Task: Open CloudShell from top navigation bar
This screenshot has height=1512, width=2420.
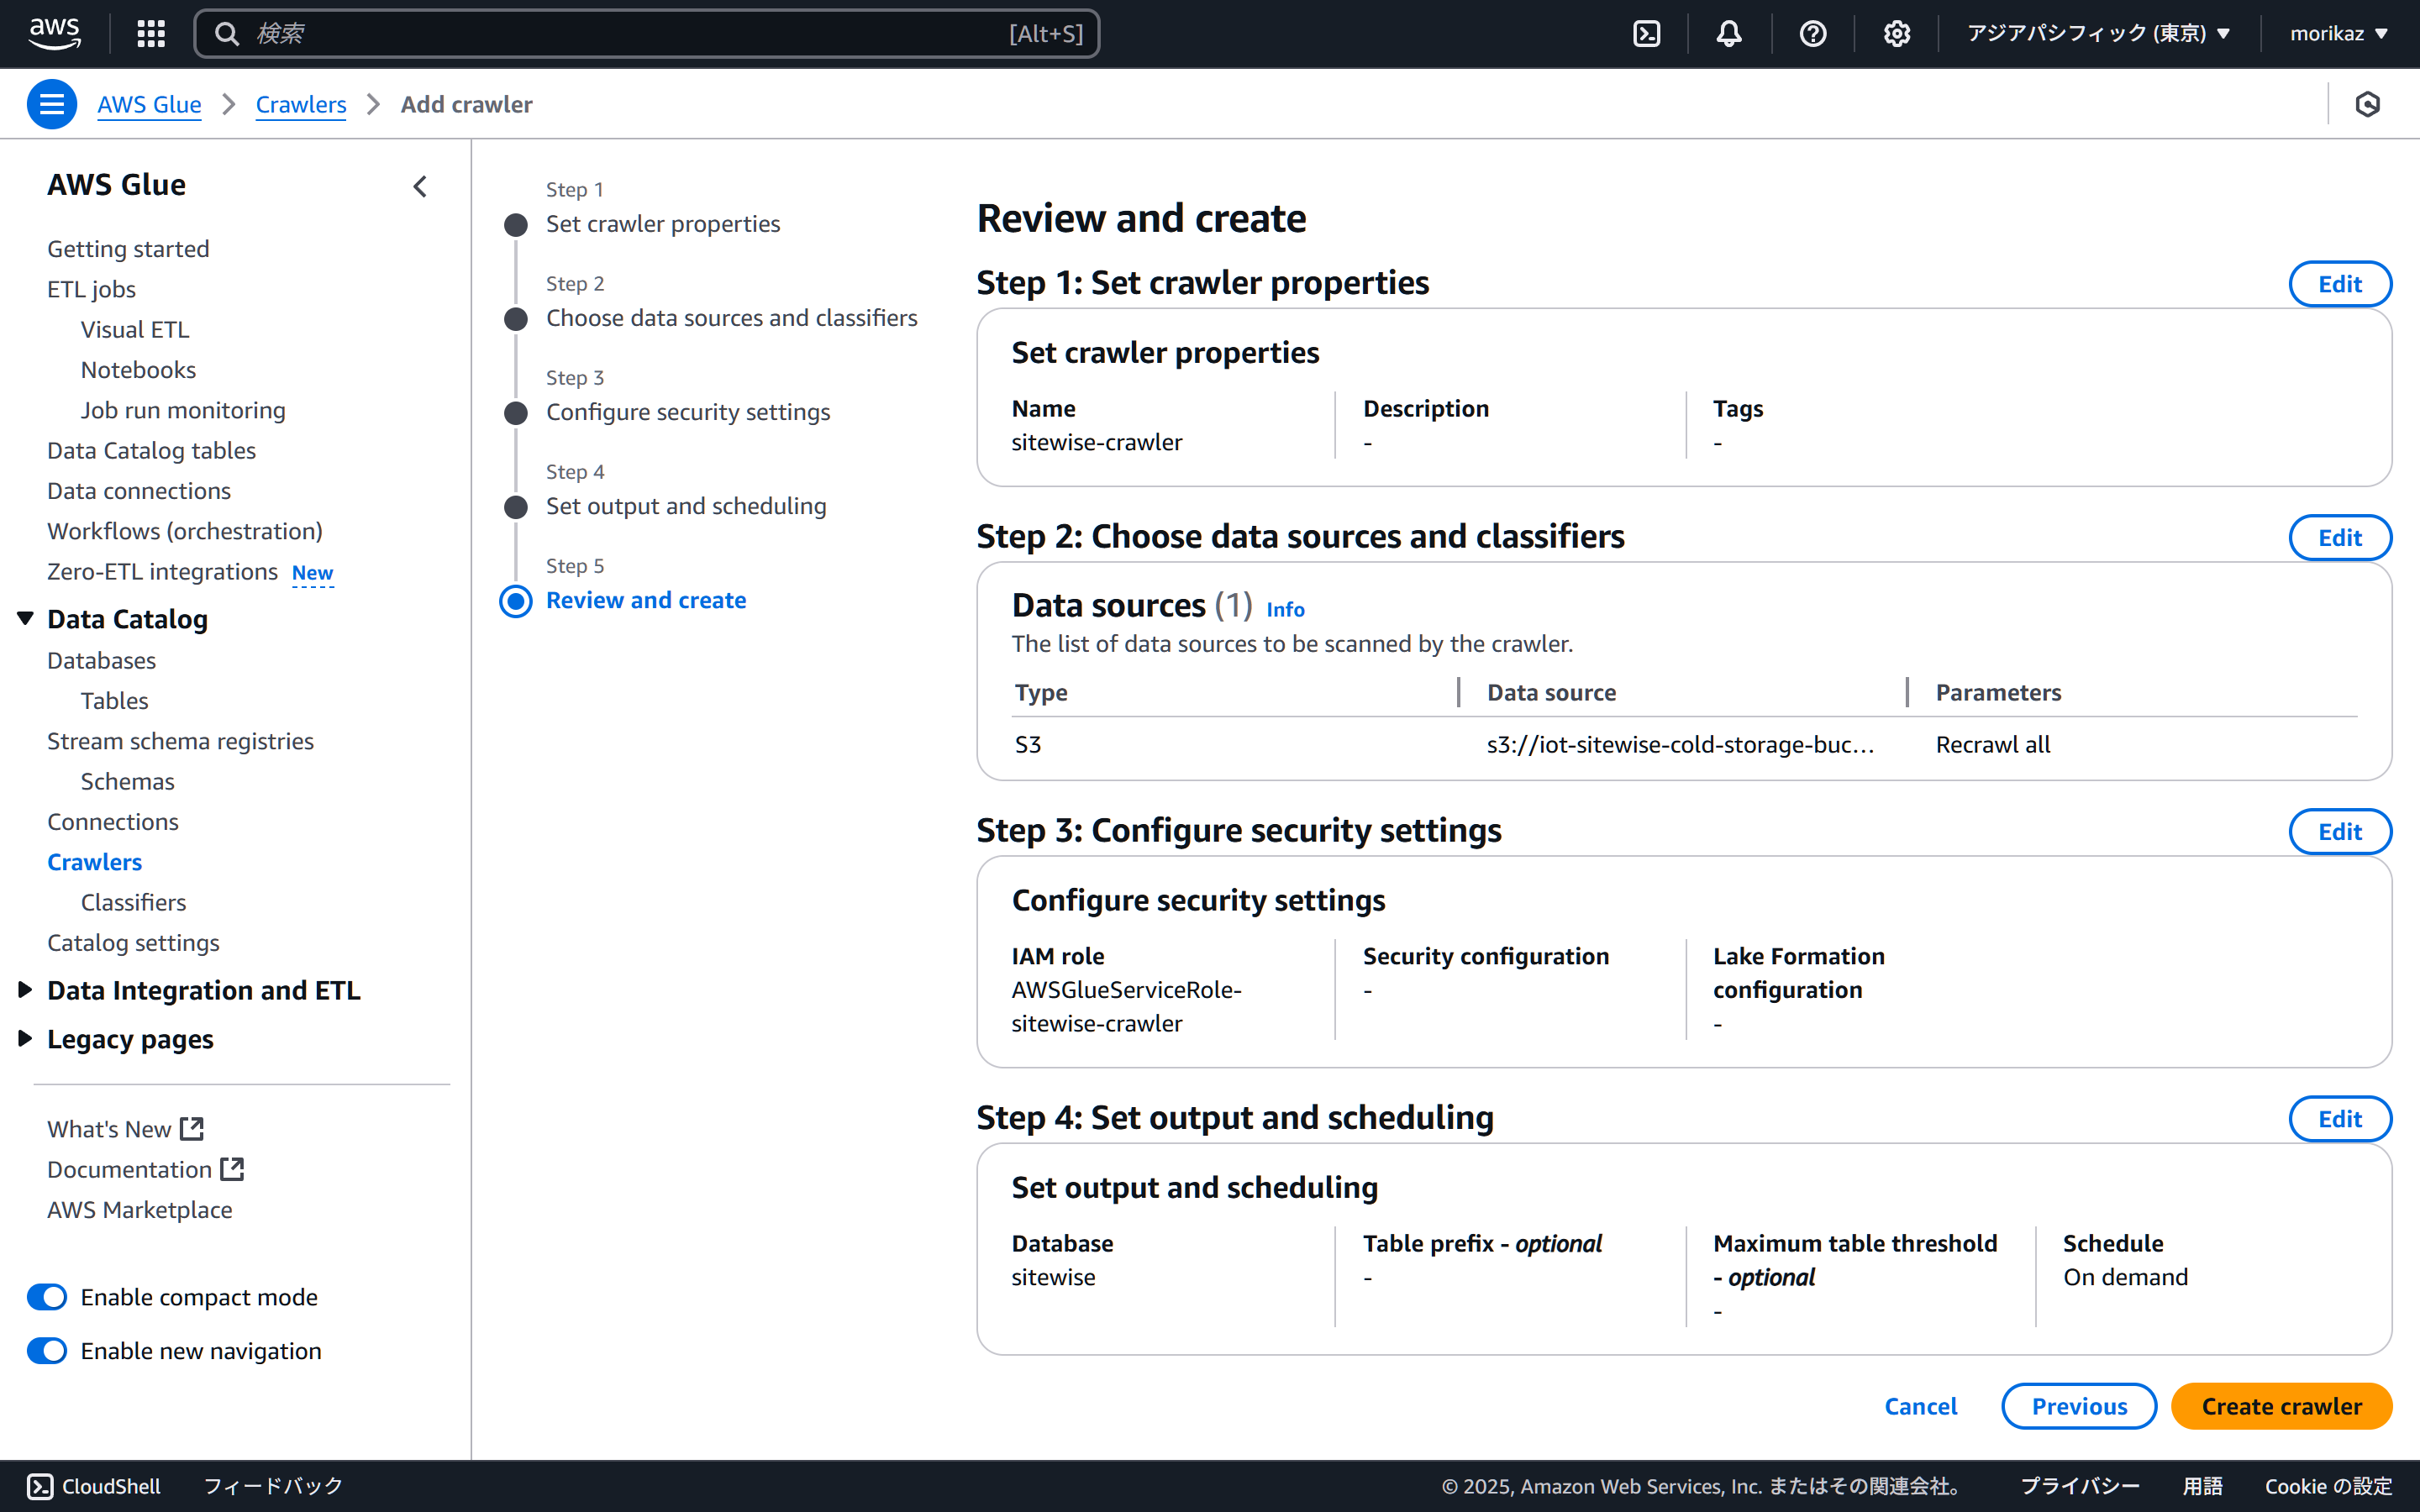Action: 1646,34
